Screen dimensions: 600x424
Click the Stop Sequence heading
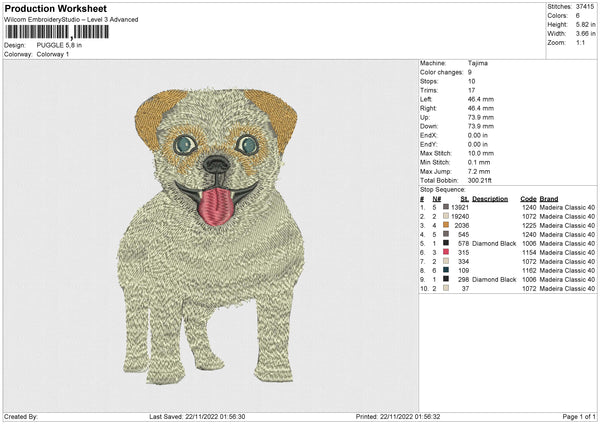click(443, 187)
